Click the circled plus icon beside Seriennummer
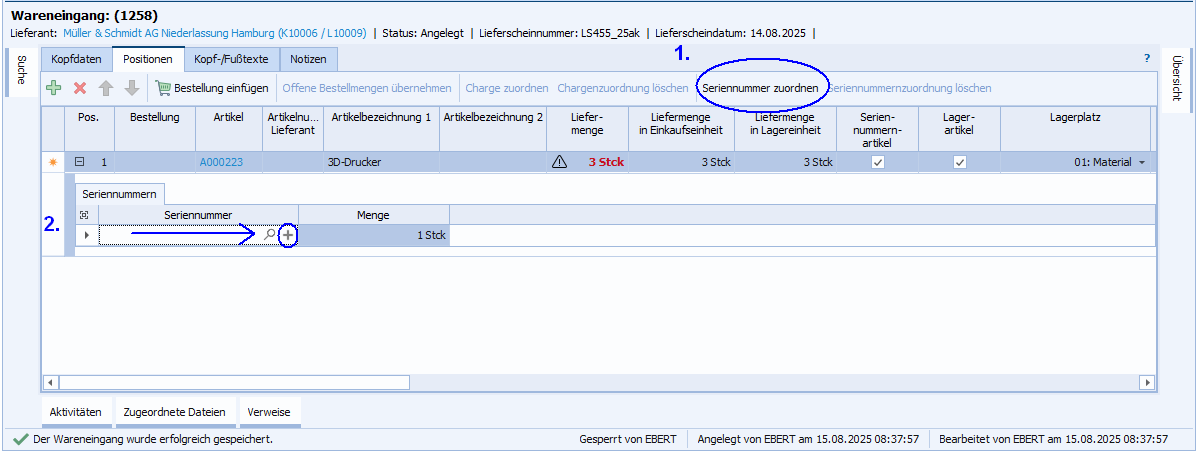This screenshot has height=453, width=1197. click(288, 235)
